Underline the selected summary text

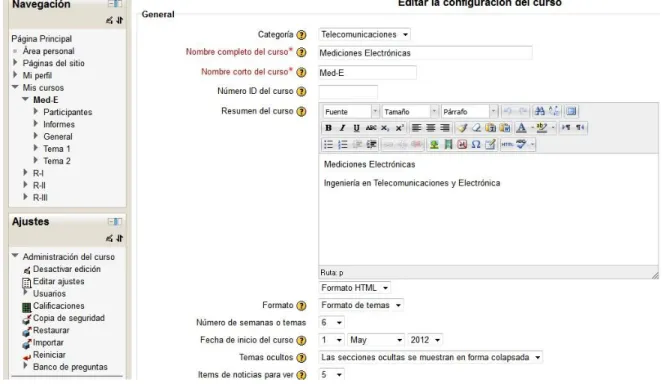point(356,128)
